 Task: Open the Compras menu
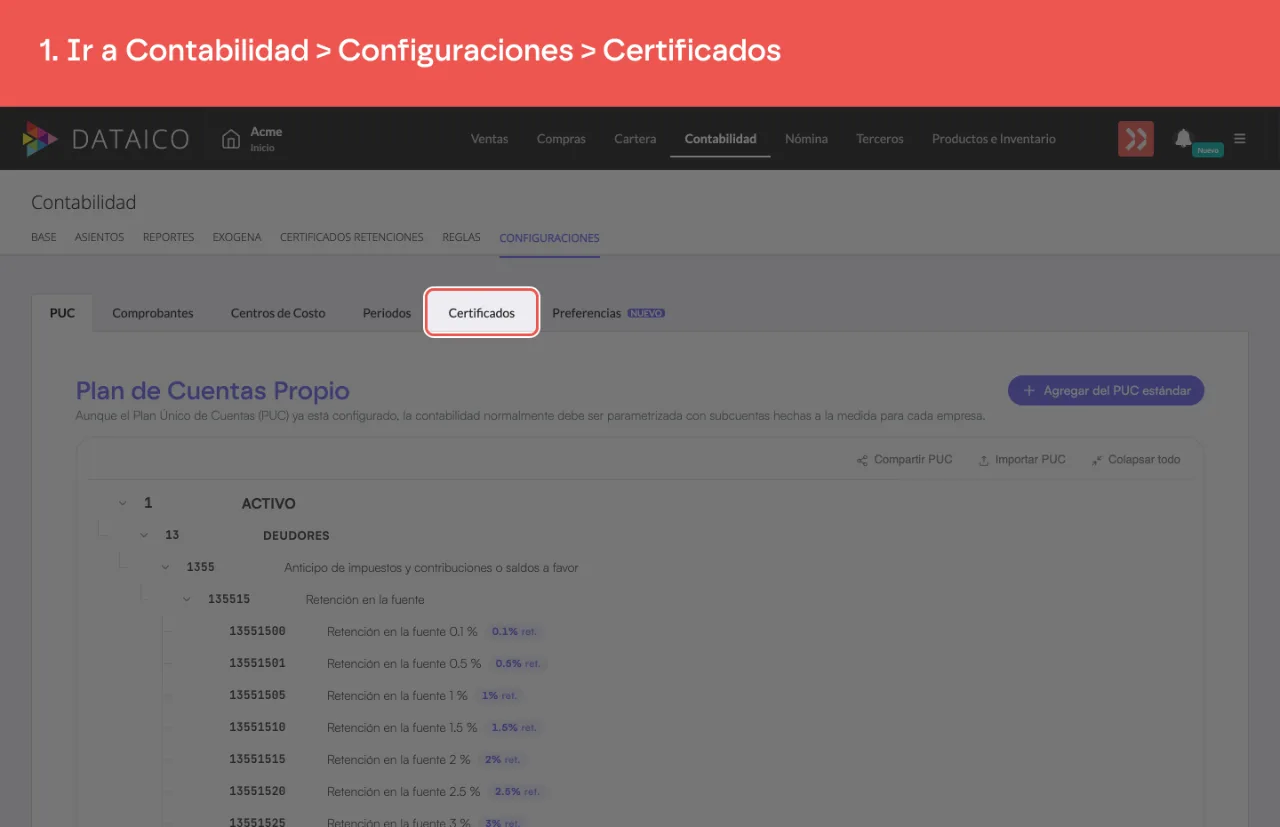pos(561,139)
